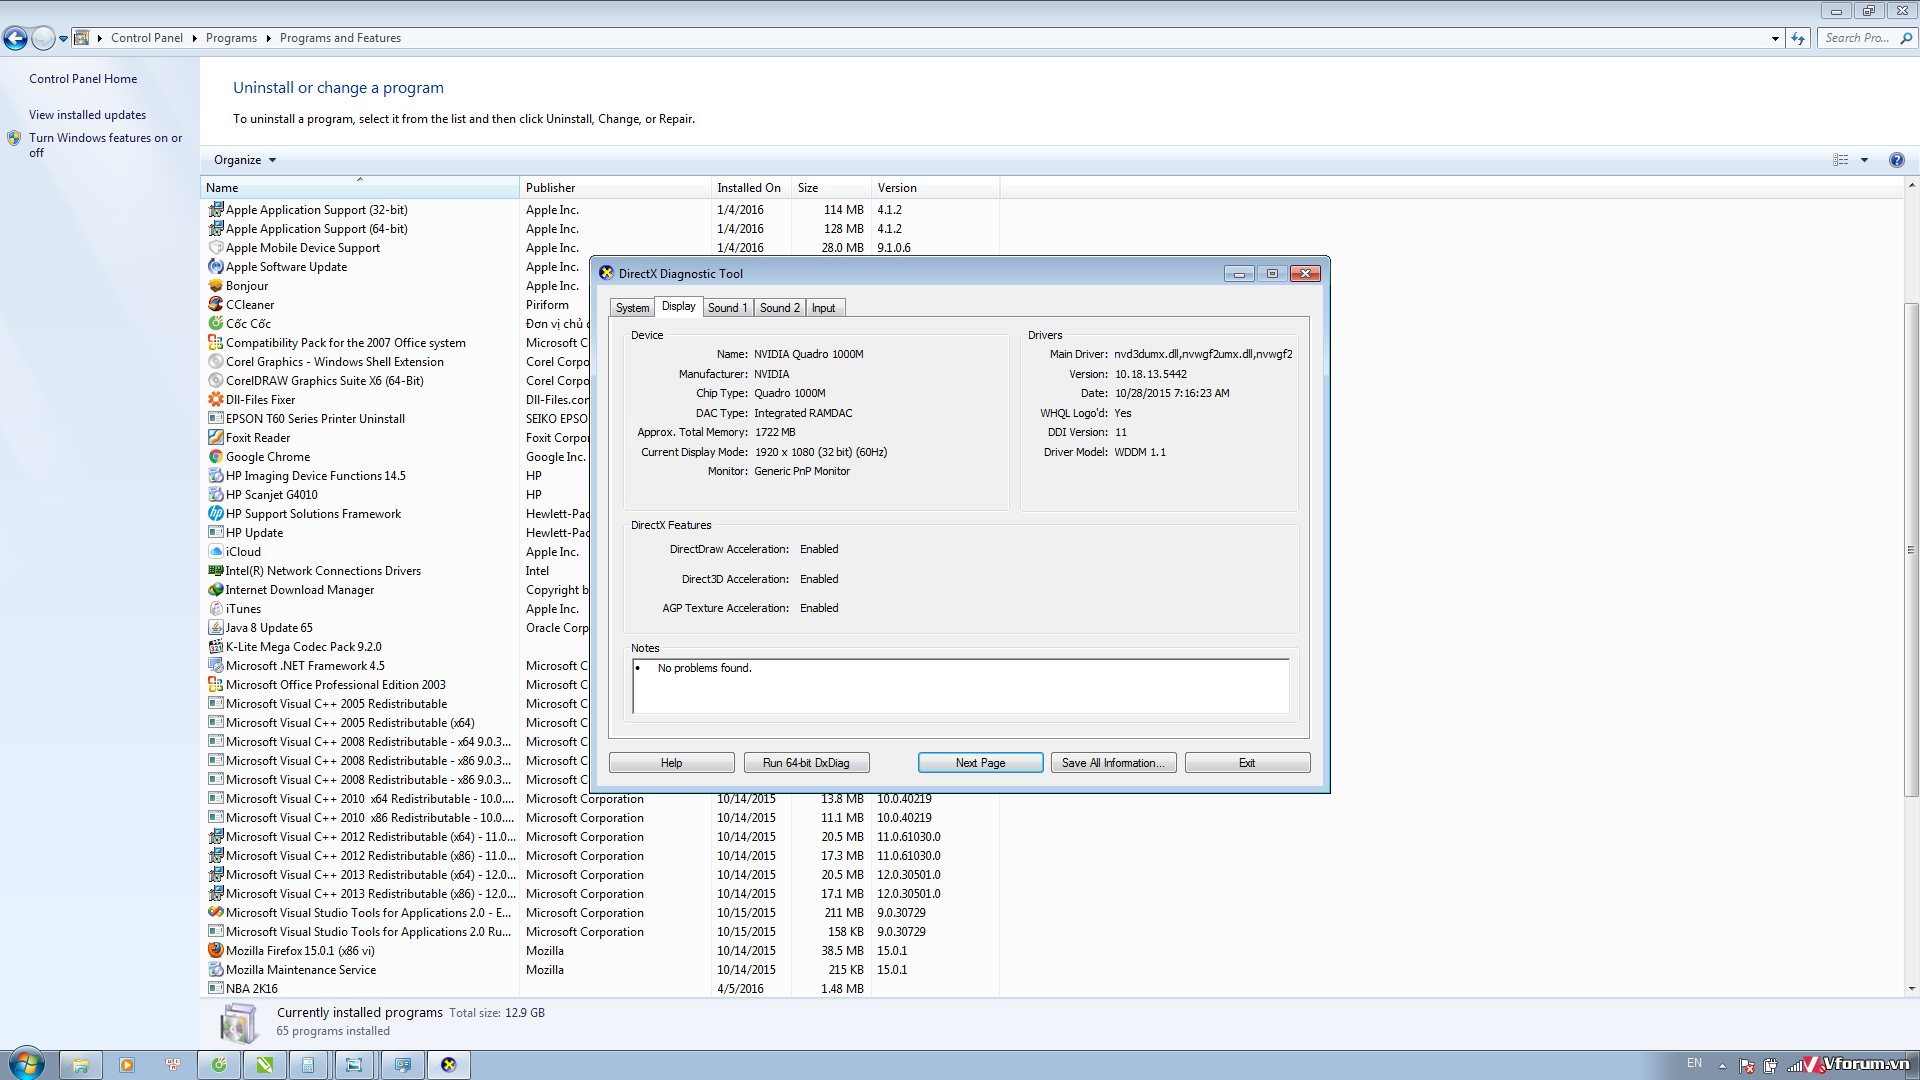Switch to the Input tab
This screenshot has width=1920, height=1080.
point(824,308)
